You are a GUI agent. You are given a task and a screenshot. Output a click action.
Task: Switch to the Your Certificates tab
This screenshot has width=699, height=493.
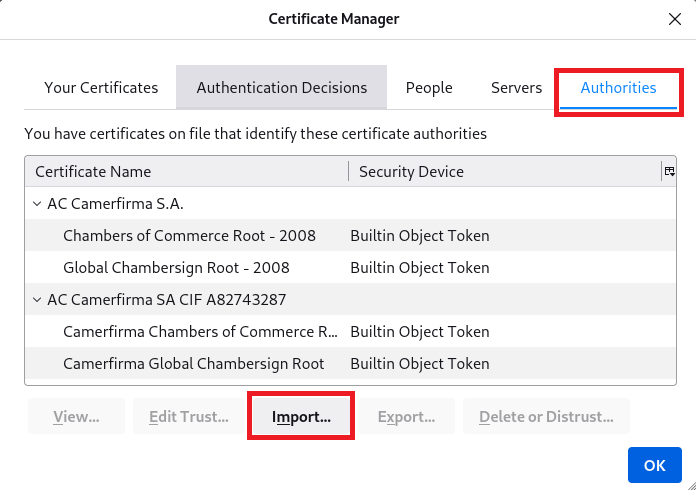[101, 88]
